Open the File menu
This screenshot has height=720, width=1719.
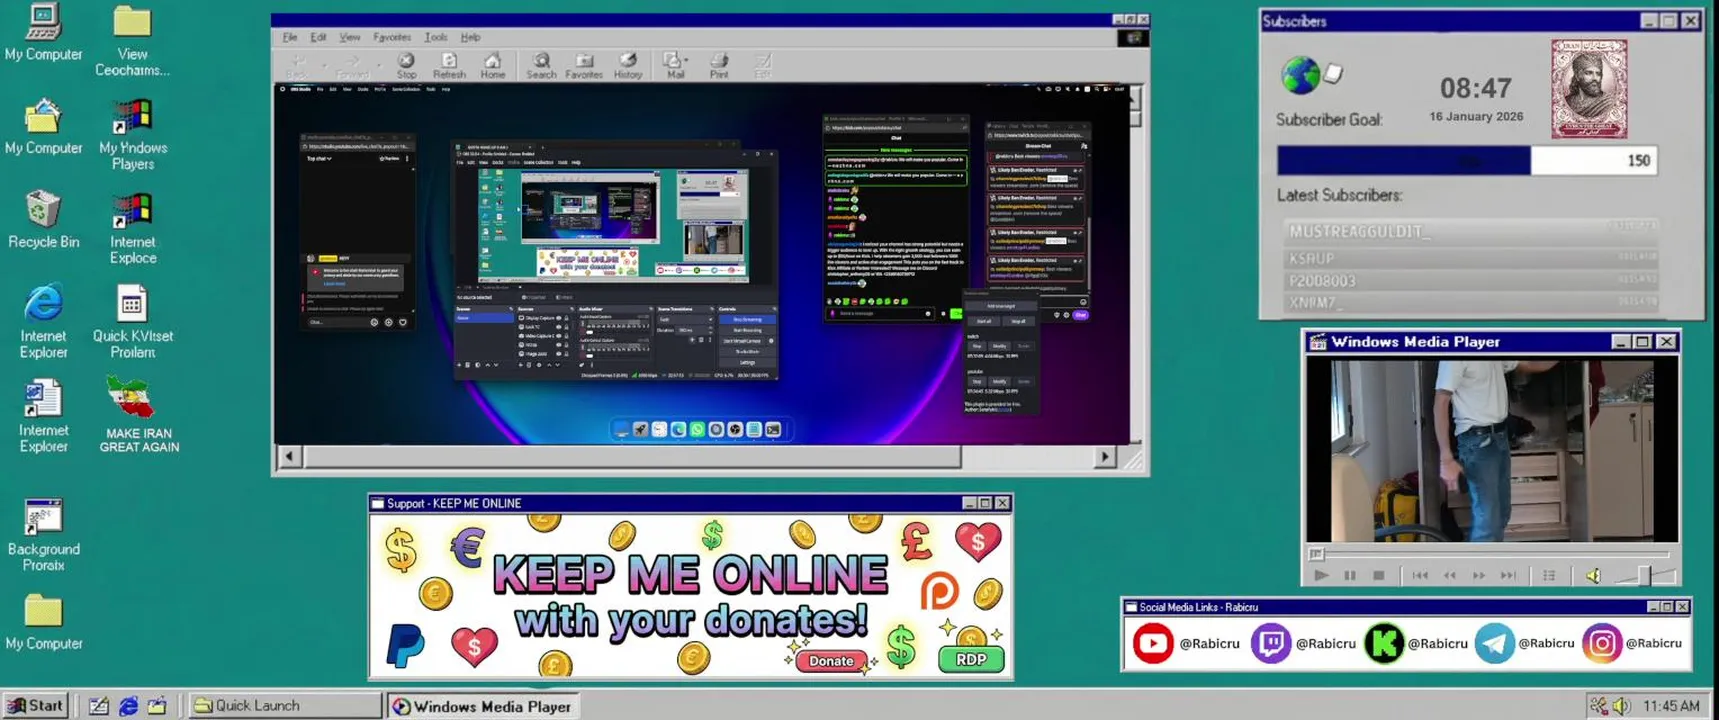(x=290, y=37)
